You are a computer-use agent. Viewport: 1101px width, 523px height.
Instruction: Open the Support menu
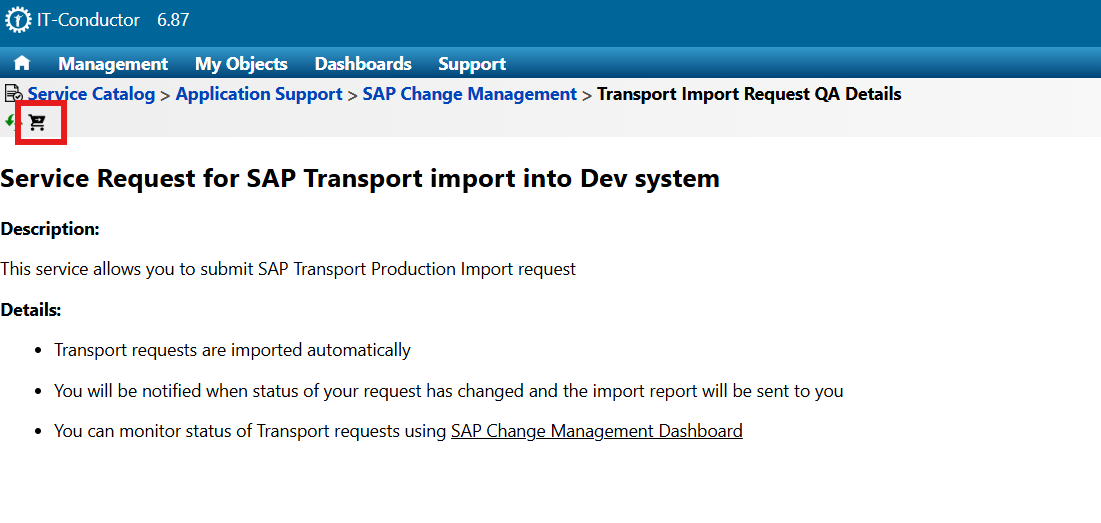coord(472,64)
